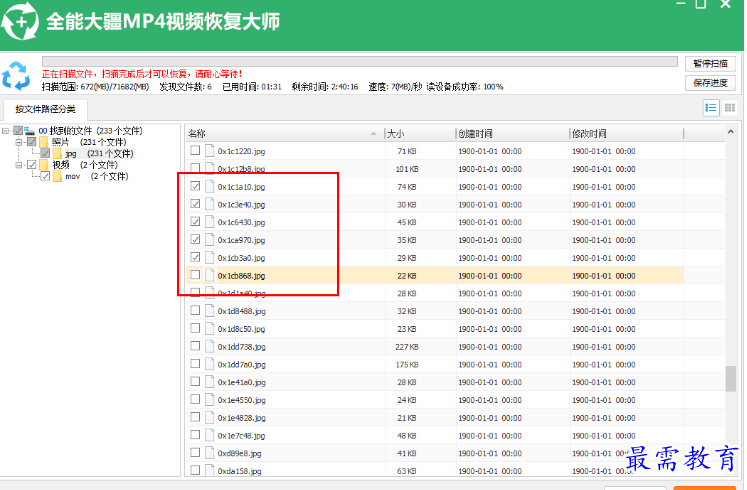The height and width of the screenshot is (490, 747).
Task: Check the box for 0x1cb868.jpg
Action: [x=195, y=275]
